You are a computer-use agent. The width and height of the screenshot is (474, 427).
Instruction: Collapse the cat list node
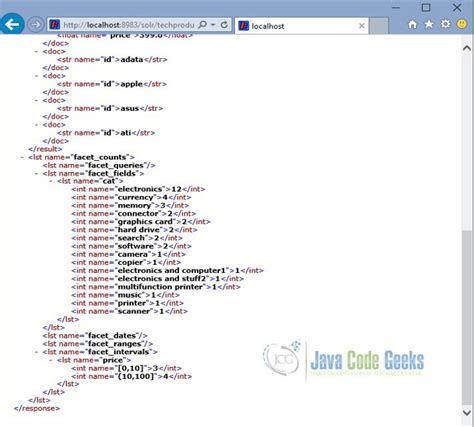[50, 181]
